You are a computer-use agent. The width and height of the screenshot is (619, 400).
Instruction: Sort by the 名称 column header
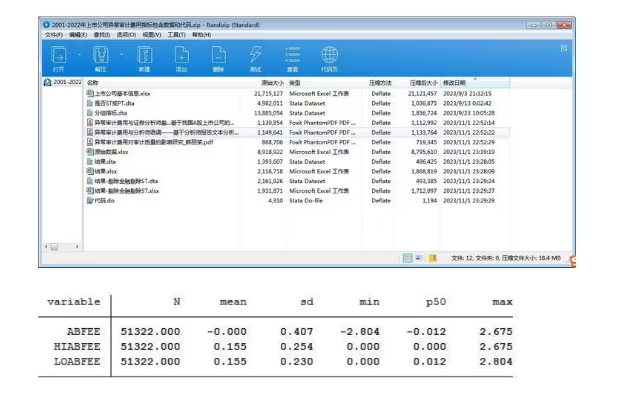click(x=92, y=83)
